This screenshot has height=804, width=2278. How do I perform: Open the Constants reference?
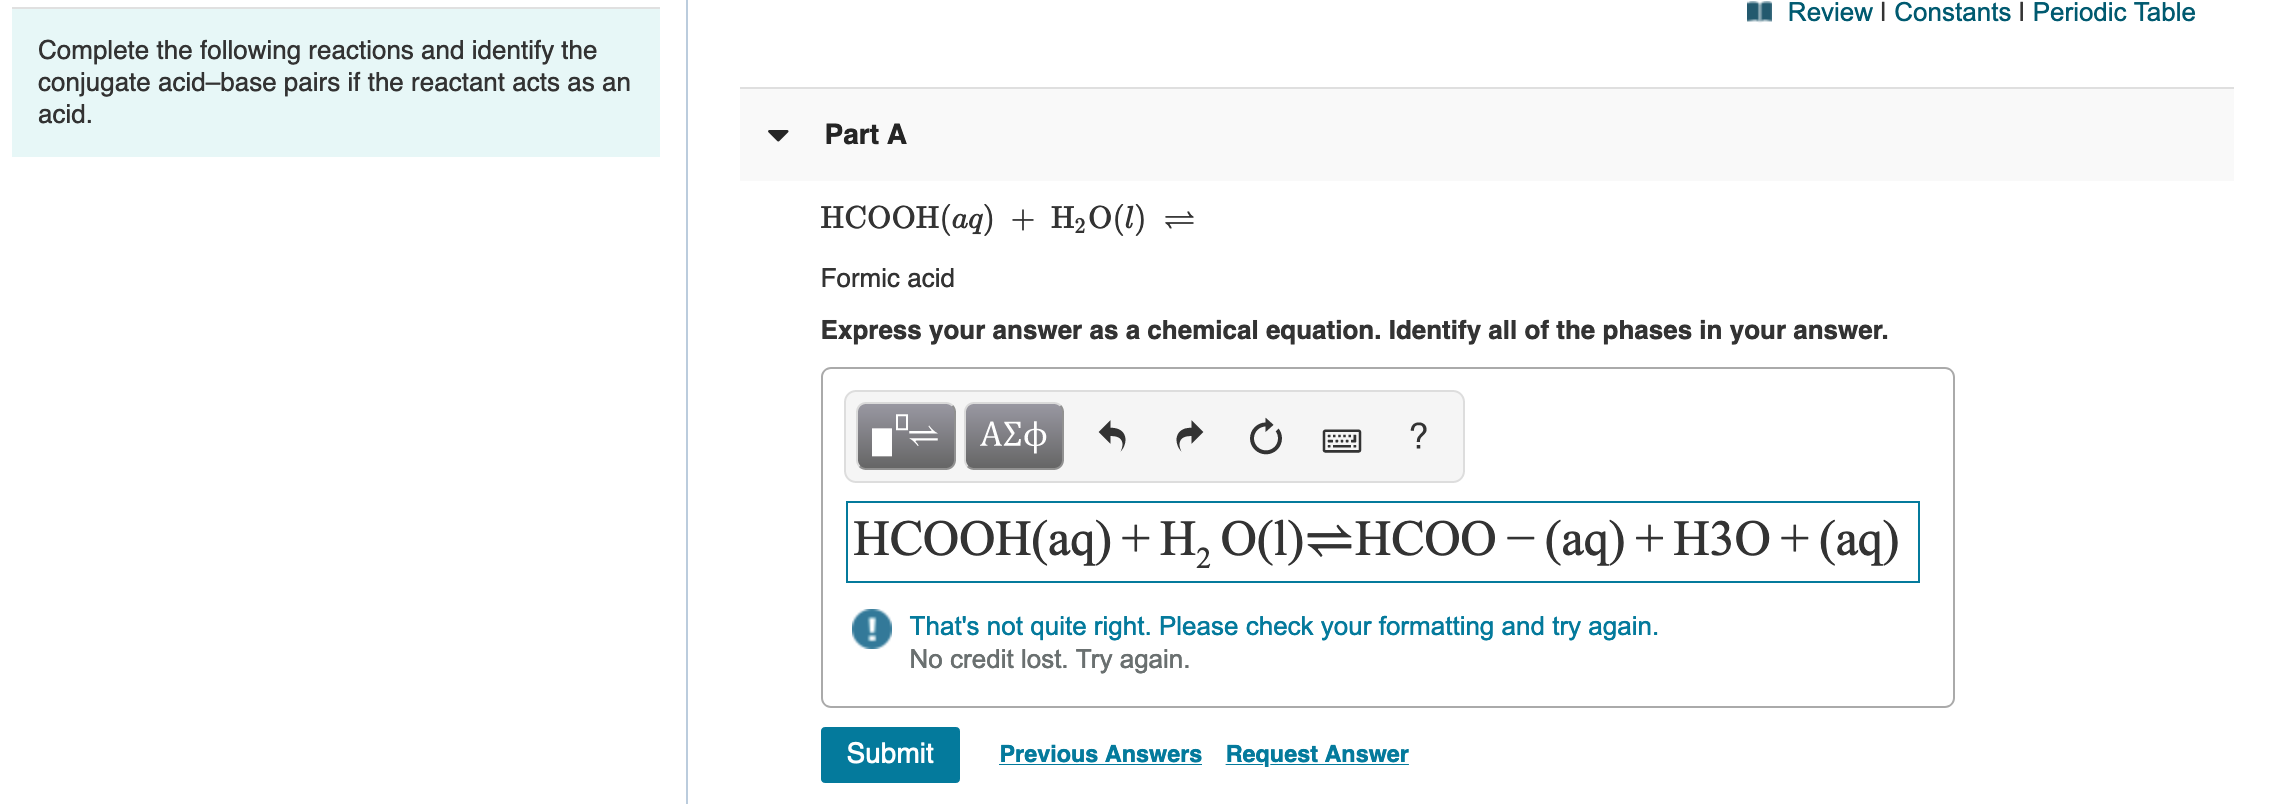click(x=1955, y=12)
